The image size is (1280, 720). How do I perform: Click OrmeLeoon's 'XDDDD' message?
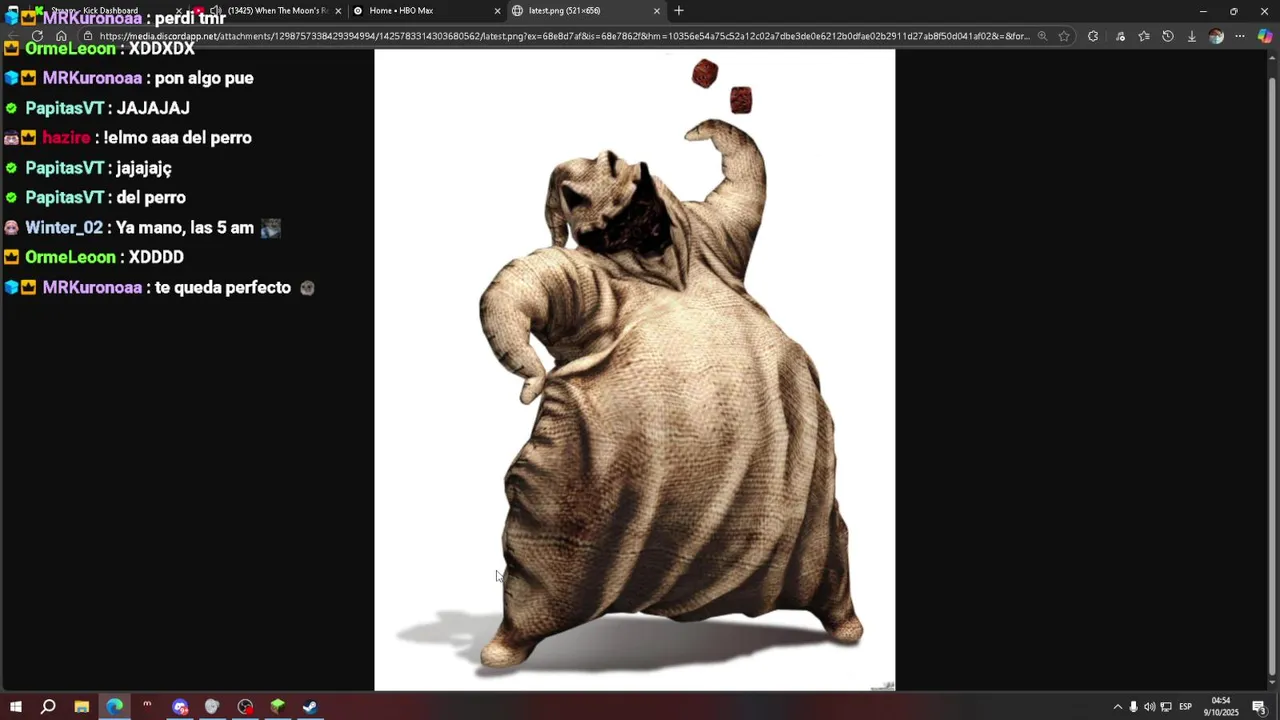click(x=156, y=257)
